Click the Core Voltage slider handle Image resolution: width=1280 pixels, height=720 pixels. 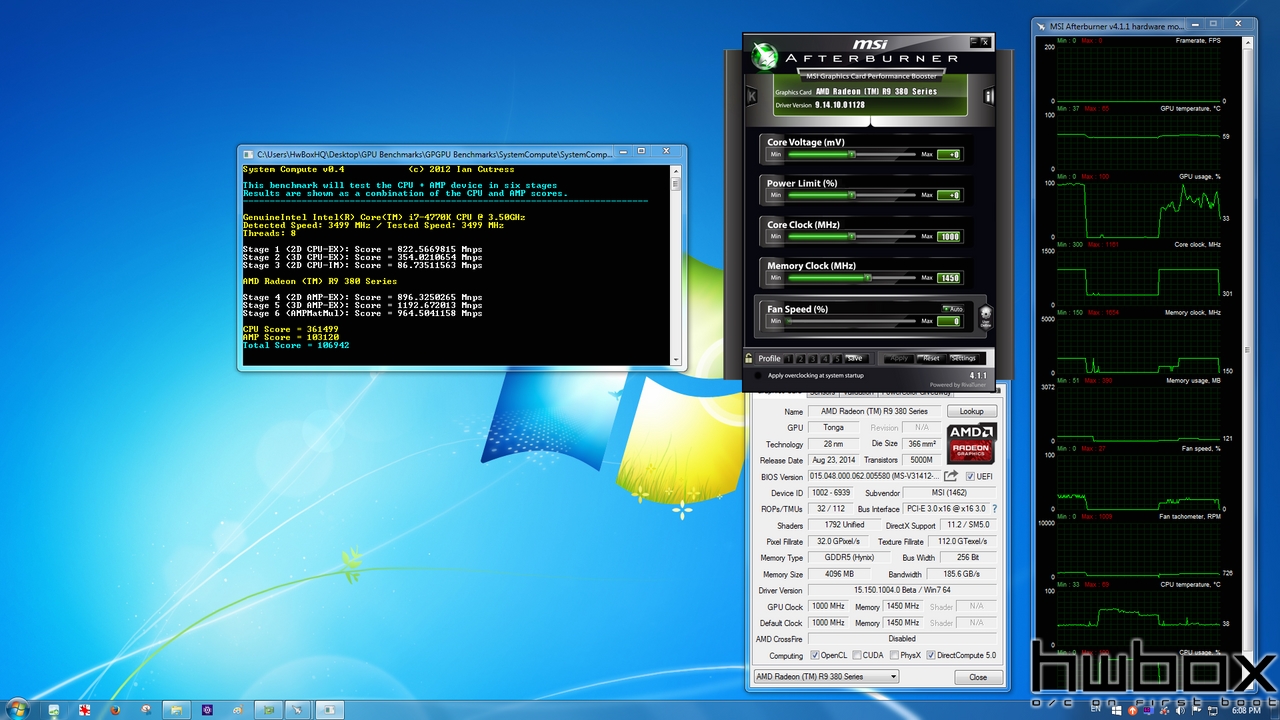coord(851,154)
